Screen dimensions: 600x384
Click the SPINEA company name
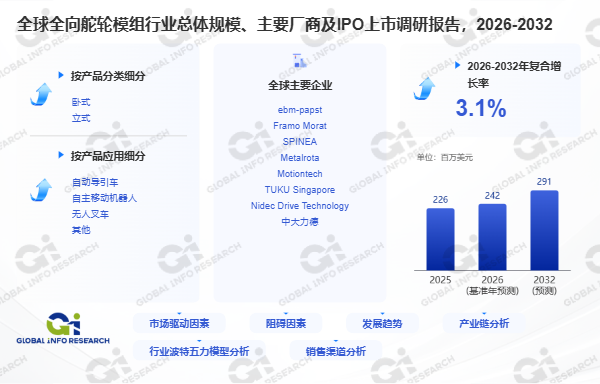pyautogui.click(x=300, y=142)
